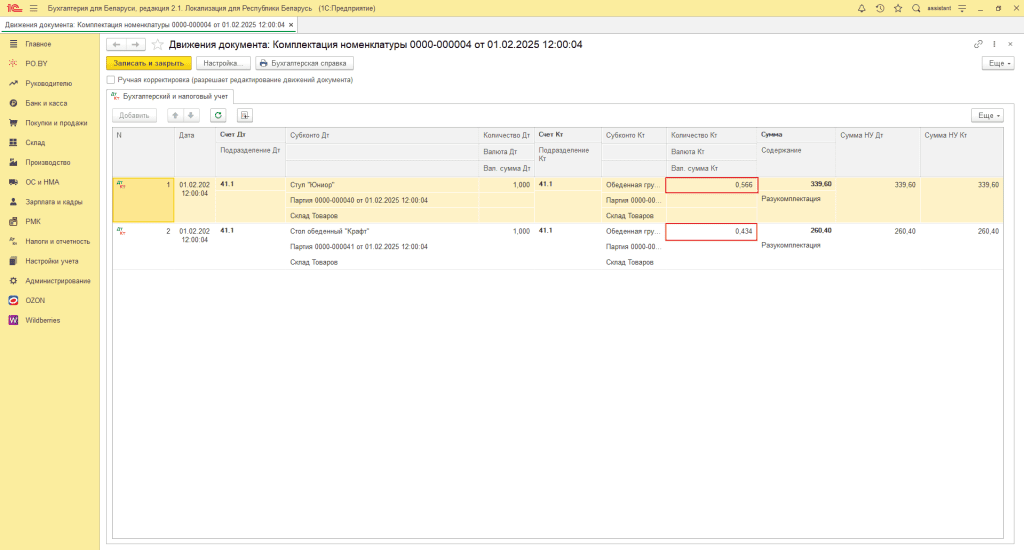Open the history clock icon
This screenshot has height=550, width=1024.
point(879,8)
